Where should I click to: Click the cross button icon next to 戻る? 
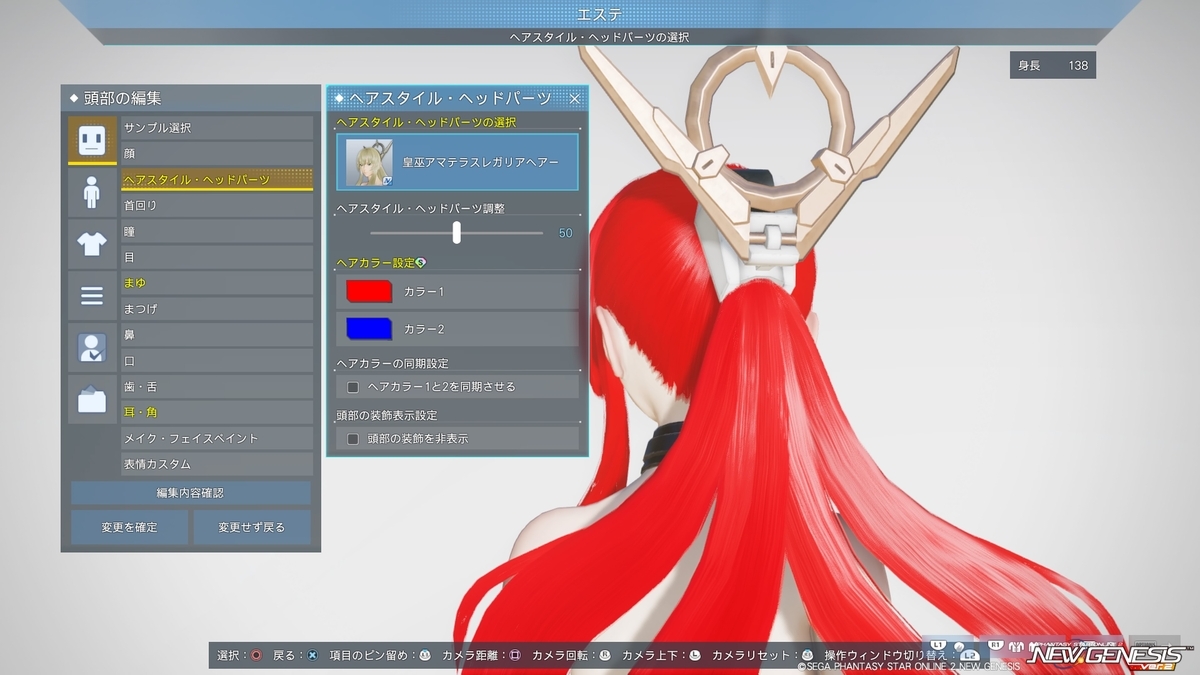[312, 655]
